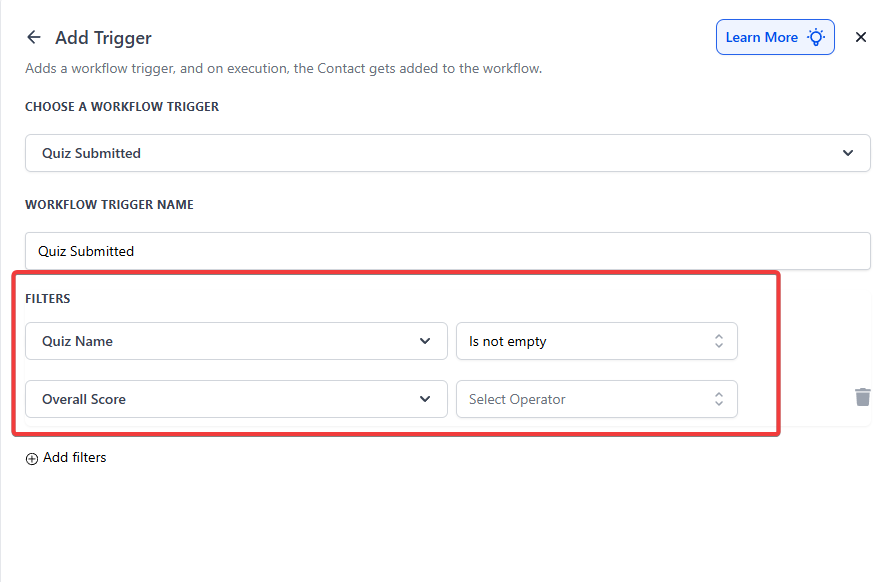The width and height of the screenshot is (893, 582).
Task: Click the chevron arrow in Quiz Name field
Action: (425, 341)
